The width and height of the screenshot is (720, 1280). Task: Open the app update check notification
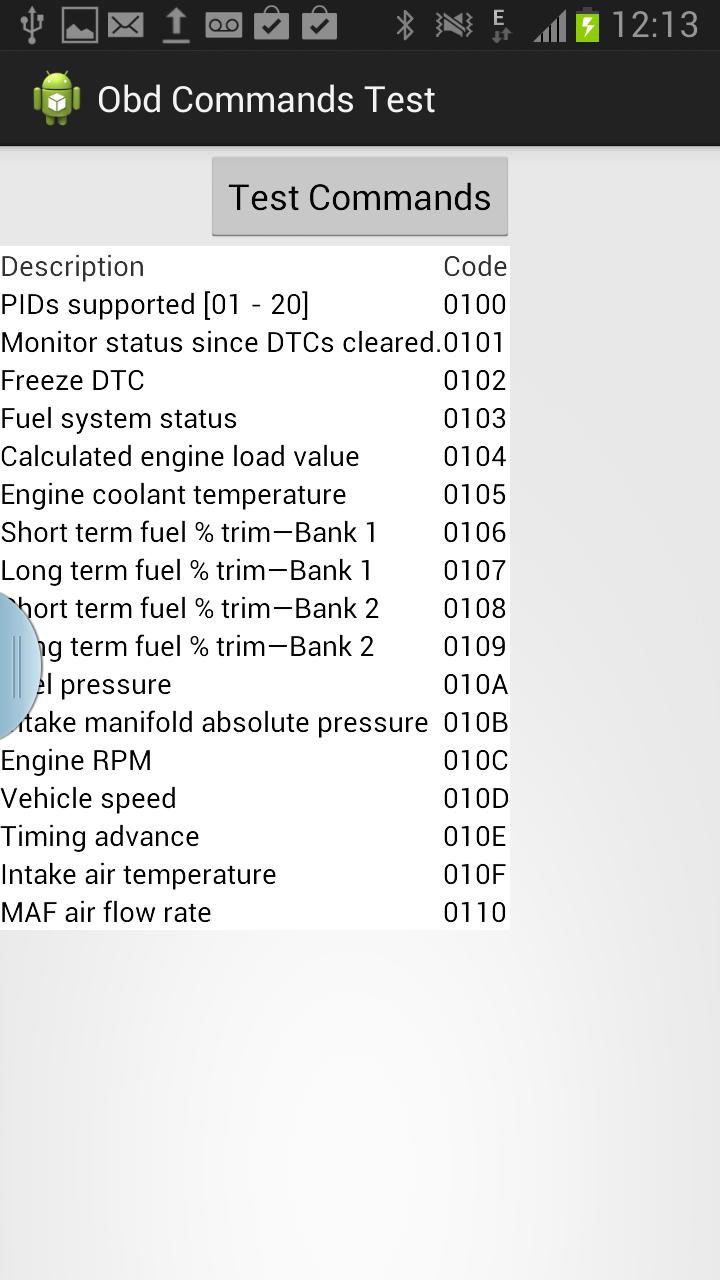[x=272, y=24]
